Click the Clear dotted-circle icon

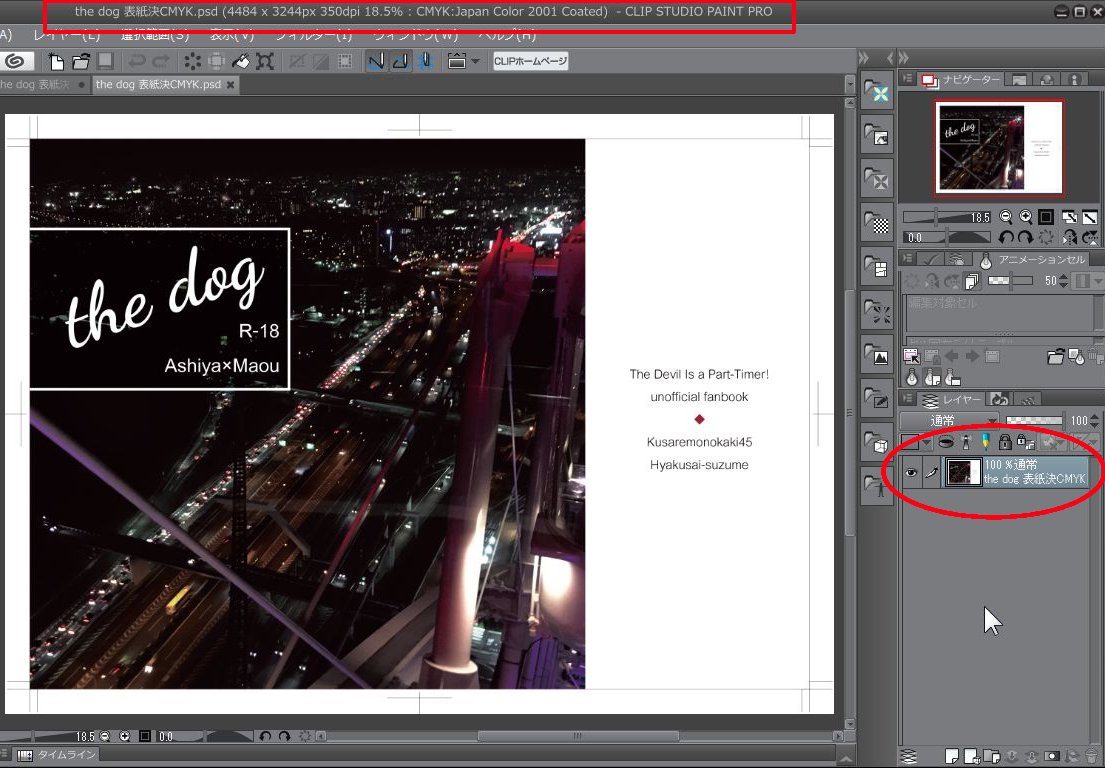[192, 61]
